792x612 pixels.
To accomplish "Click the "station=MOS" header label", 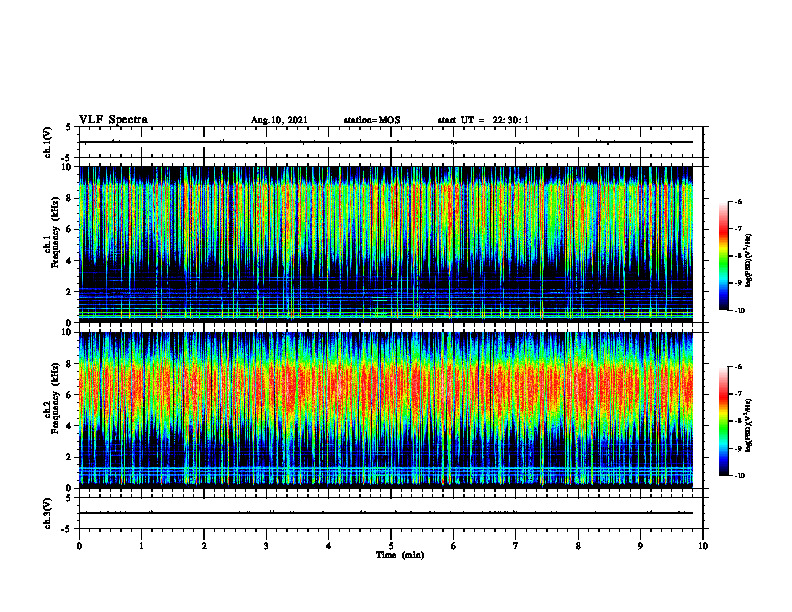I will point(372,120).
